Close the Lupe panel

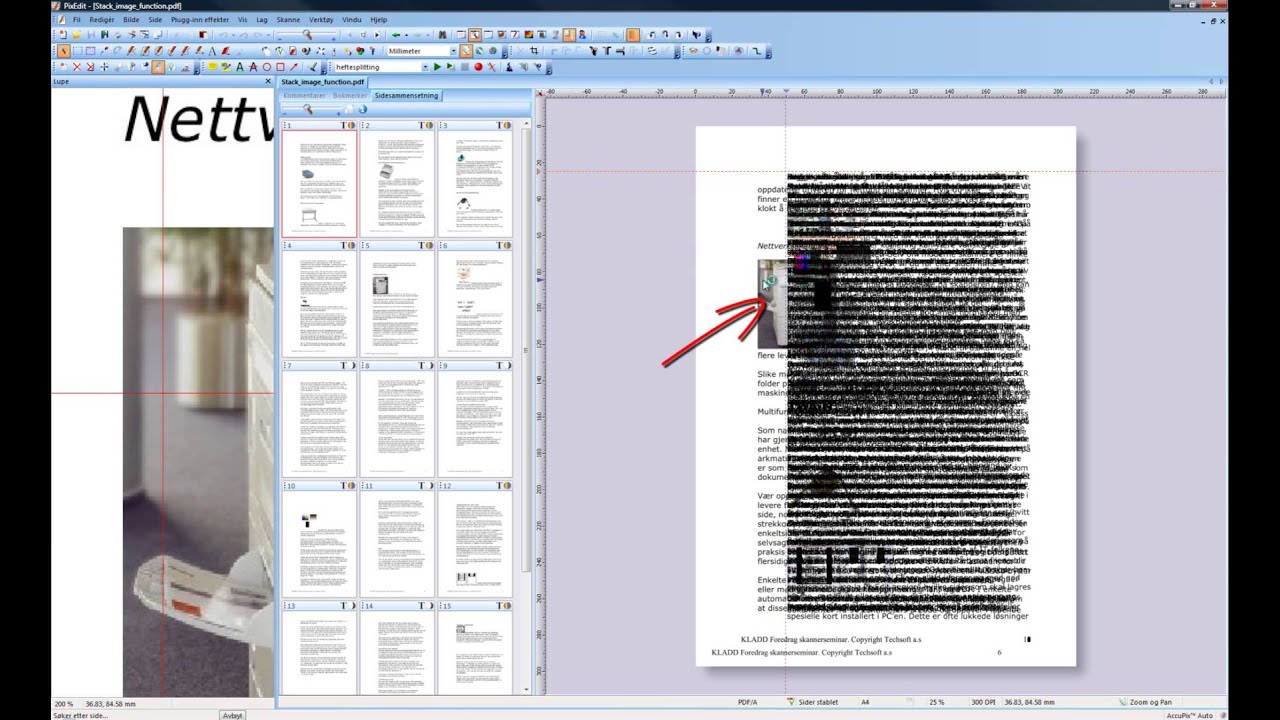point(268,82)
